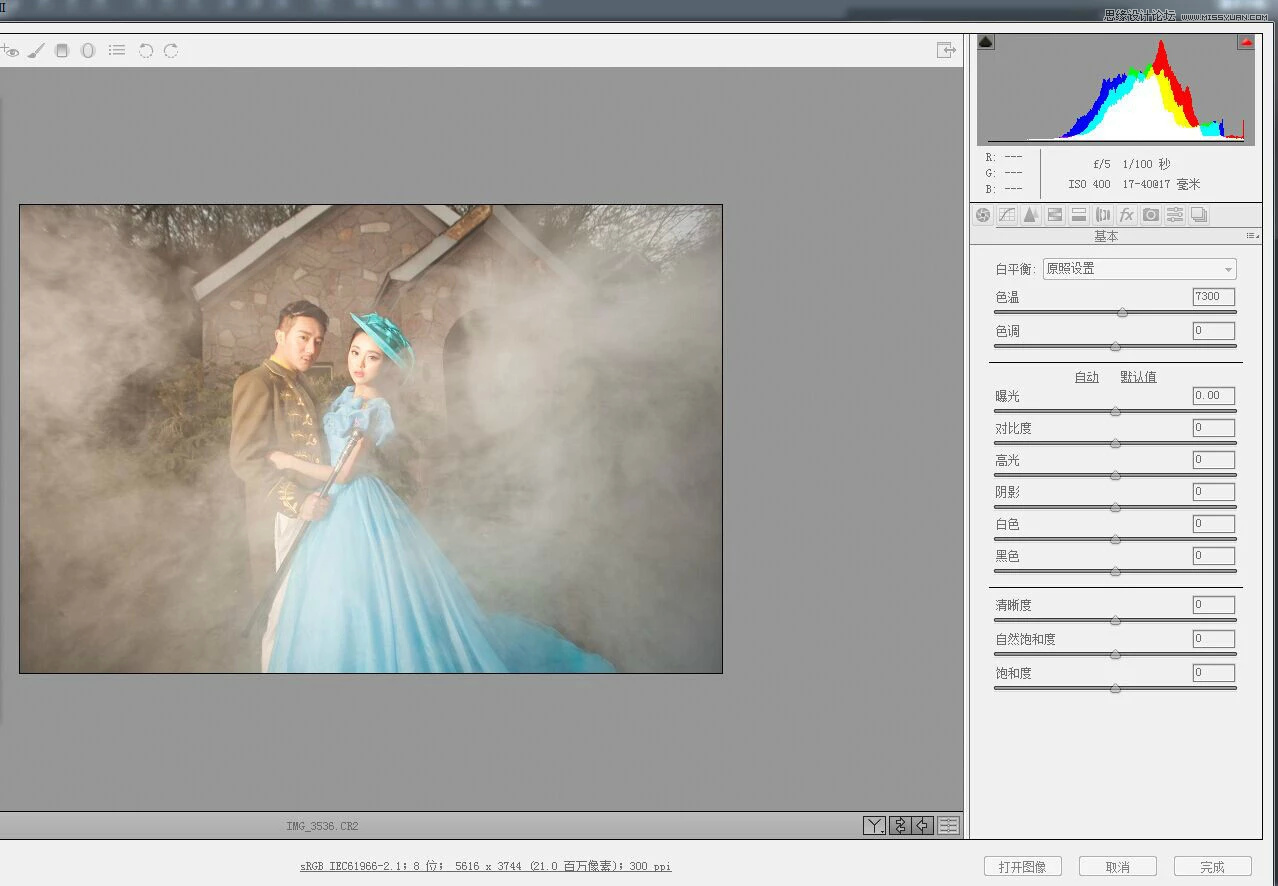
Task: Open before/after view mode dropdown
Action: (874, 825)
